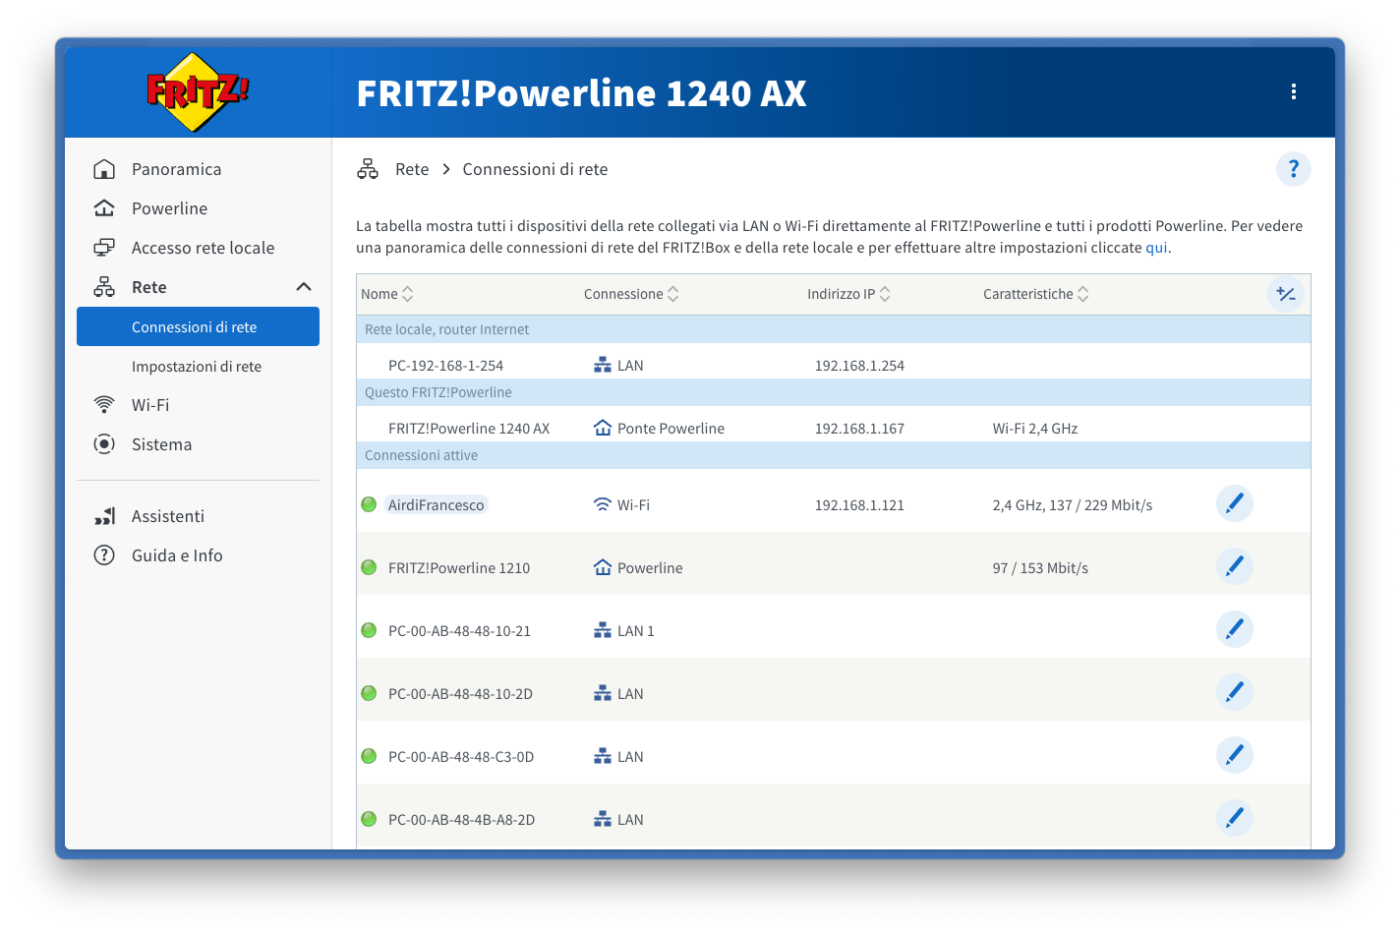
Task: Edit the PC-00-AB-48-4B-A8-2D entry
Action: (x=1234, y=818)
